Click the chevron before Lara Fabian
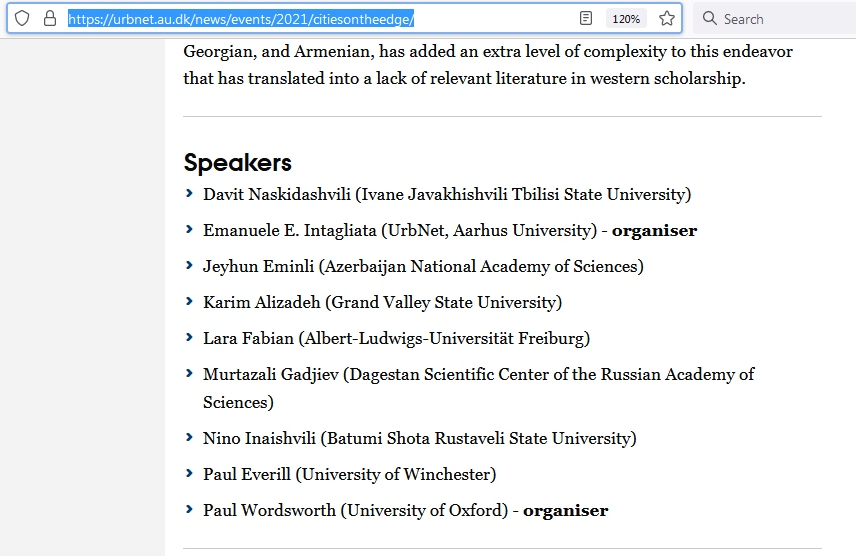Viewport: 856px width, 556px height. (190, 338)
